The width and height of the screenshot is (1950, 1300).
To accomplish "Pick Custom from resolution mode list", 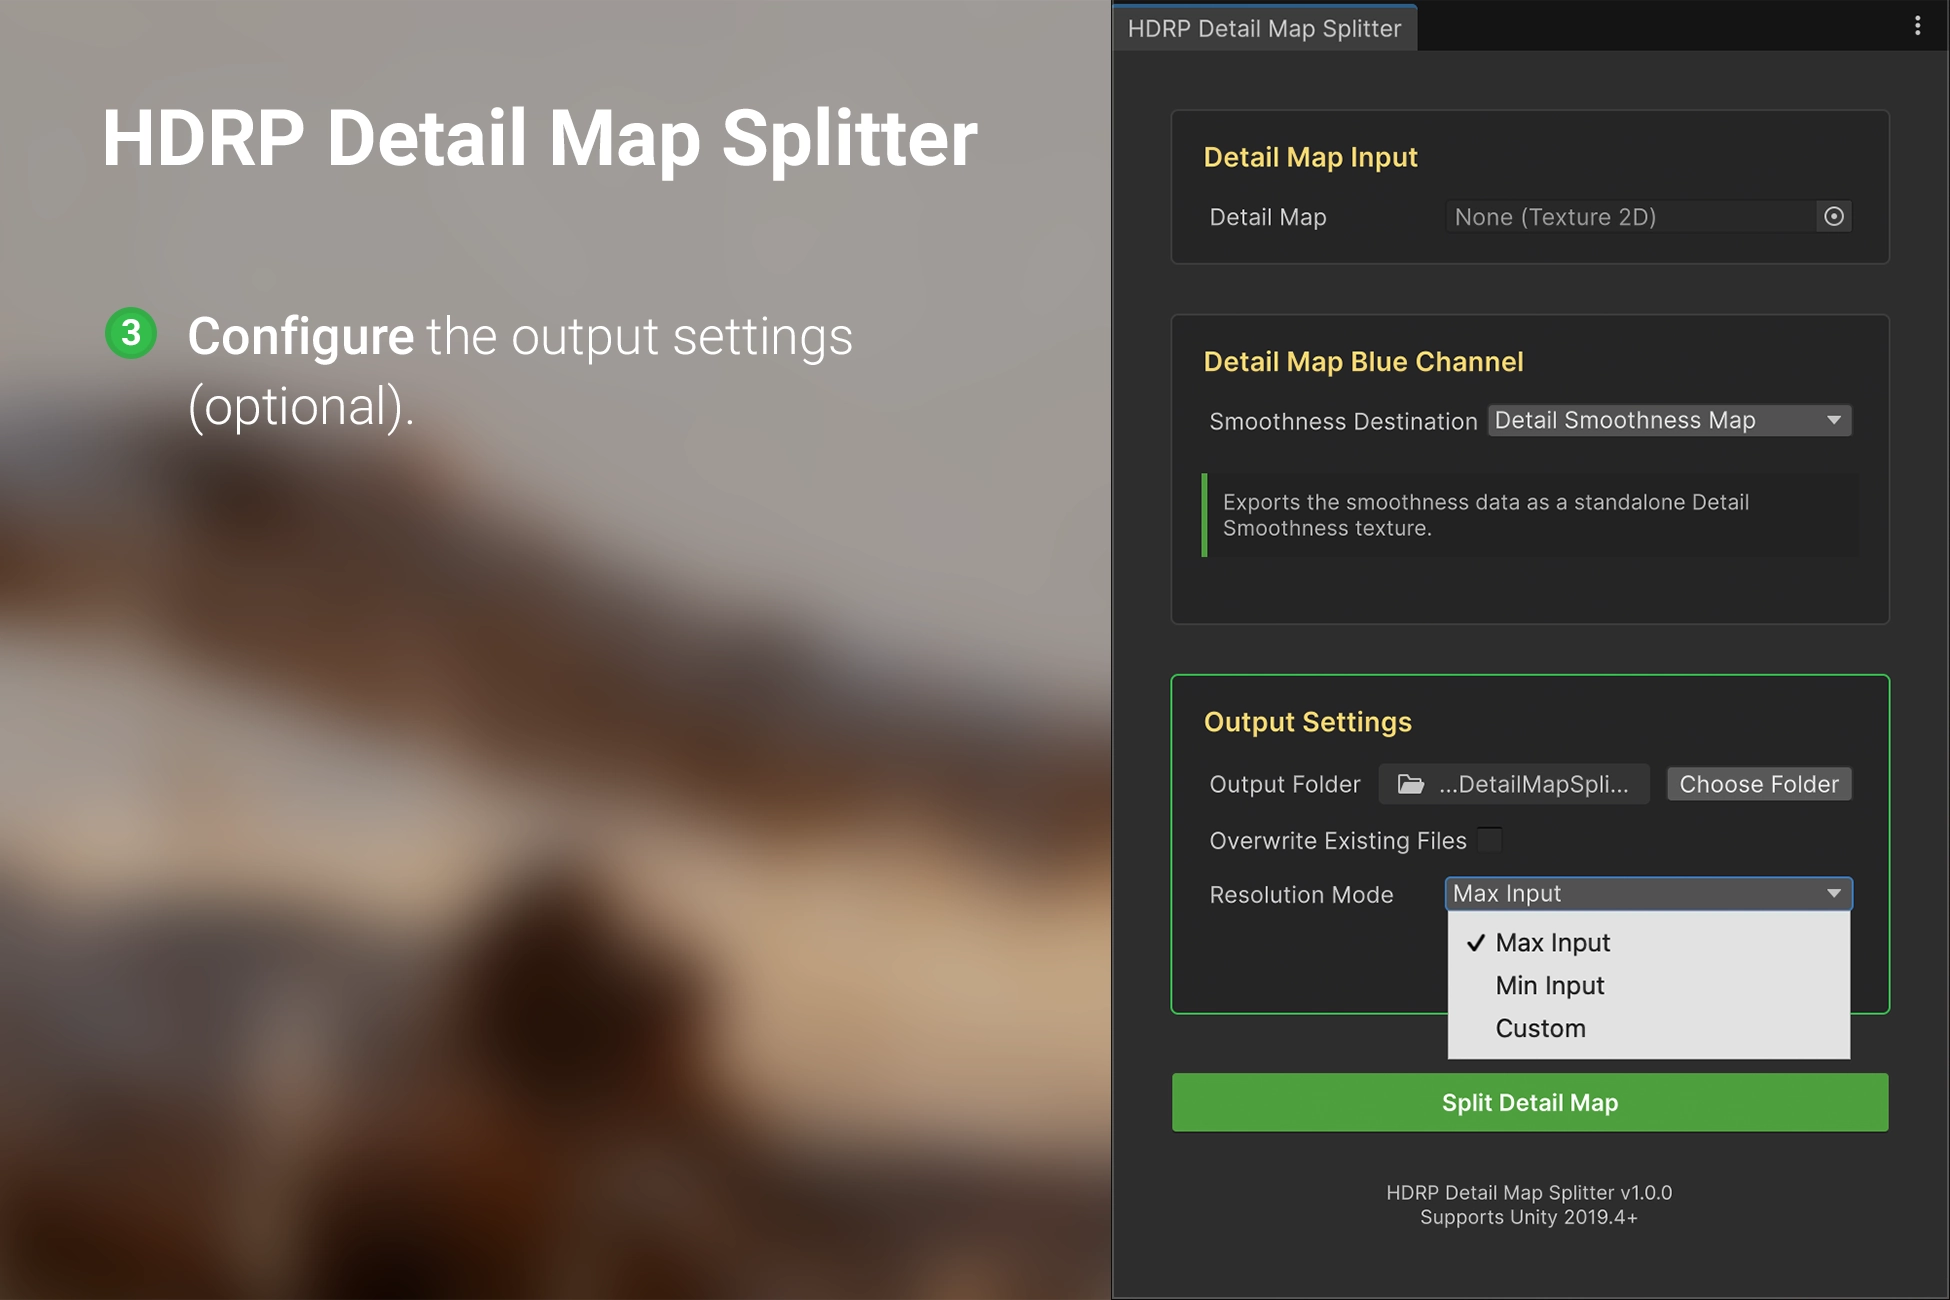I will [x=1540, y=1029].
